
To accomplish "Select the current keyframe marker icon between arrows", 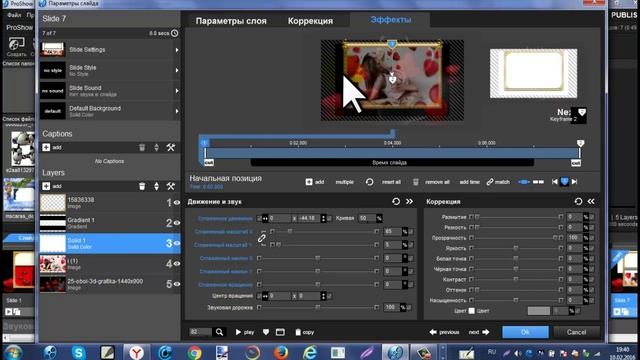I will click(564, 182).
